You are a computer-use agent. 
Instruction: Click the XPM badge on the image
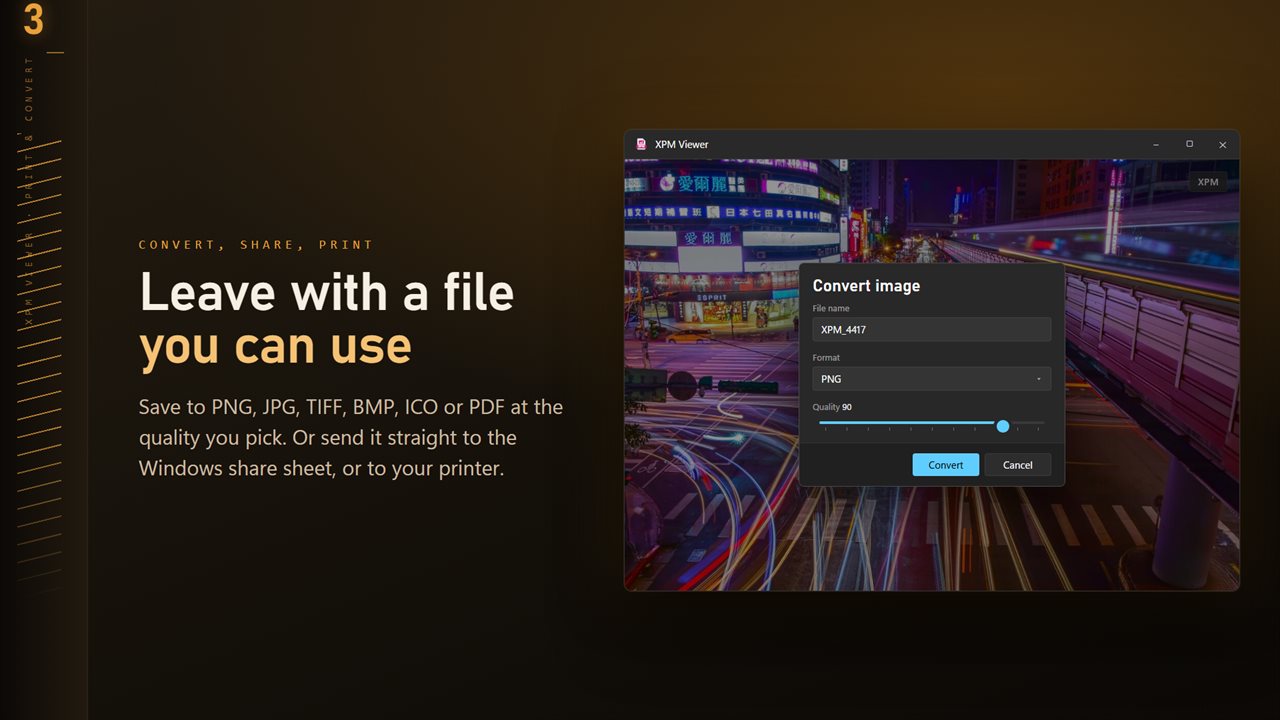(1208, 182)
